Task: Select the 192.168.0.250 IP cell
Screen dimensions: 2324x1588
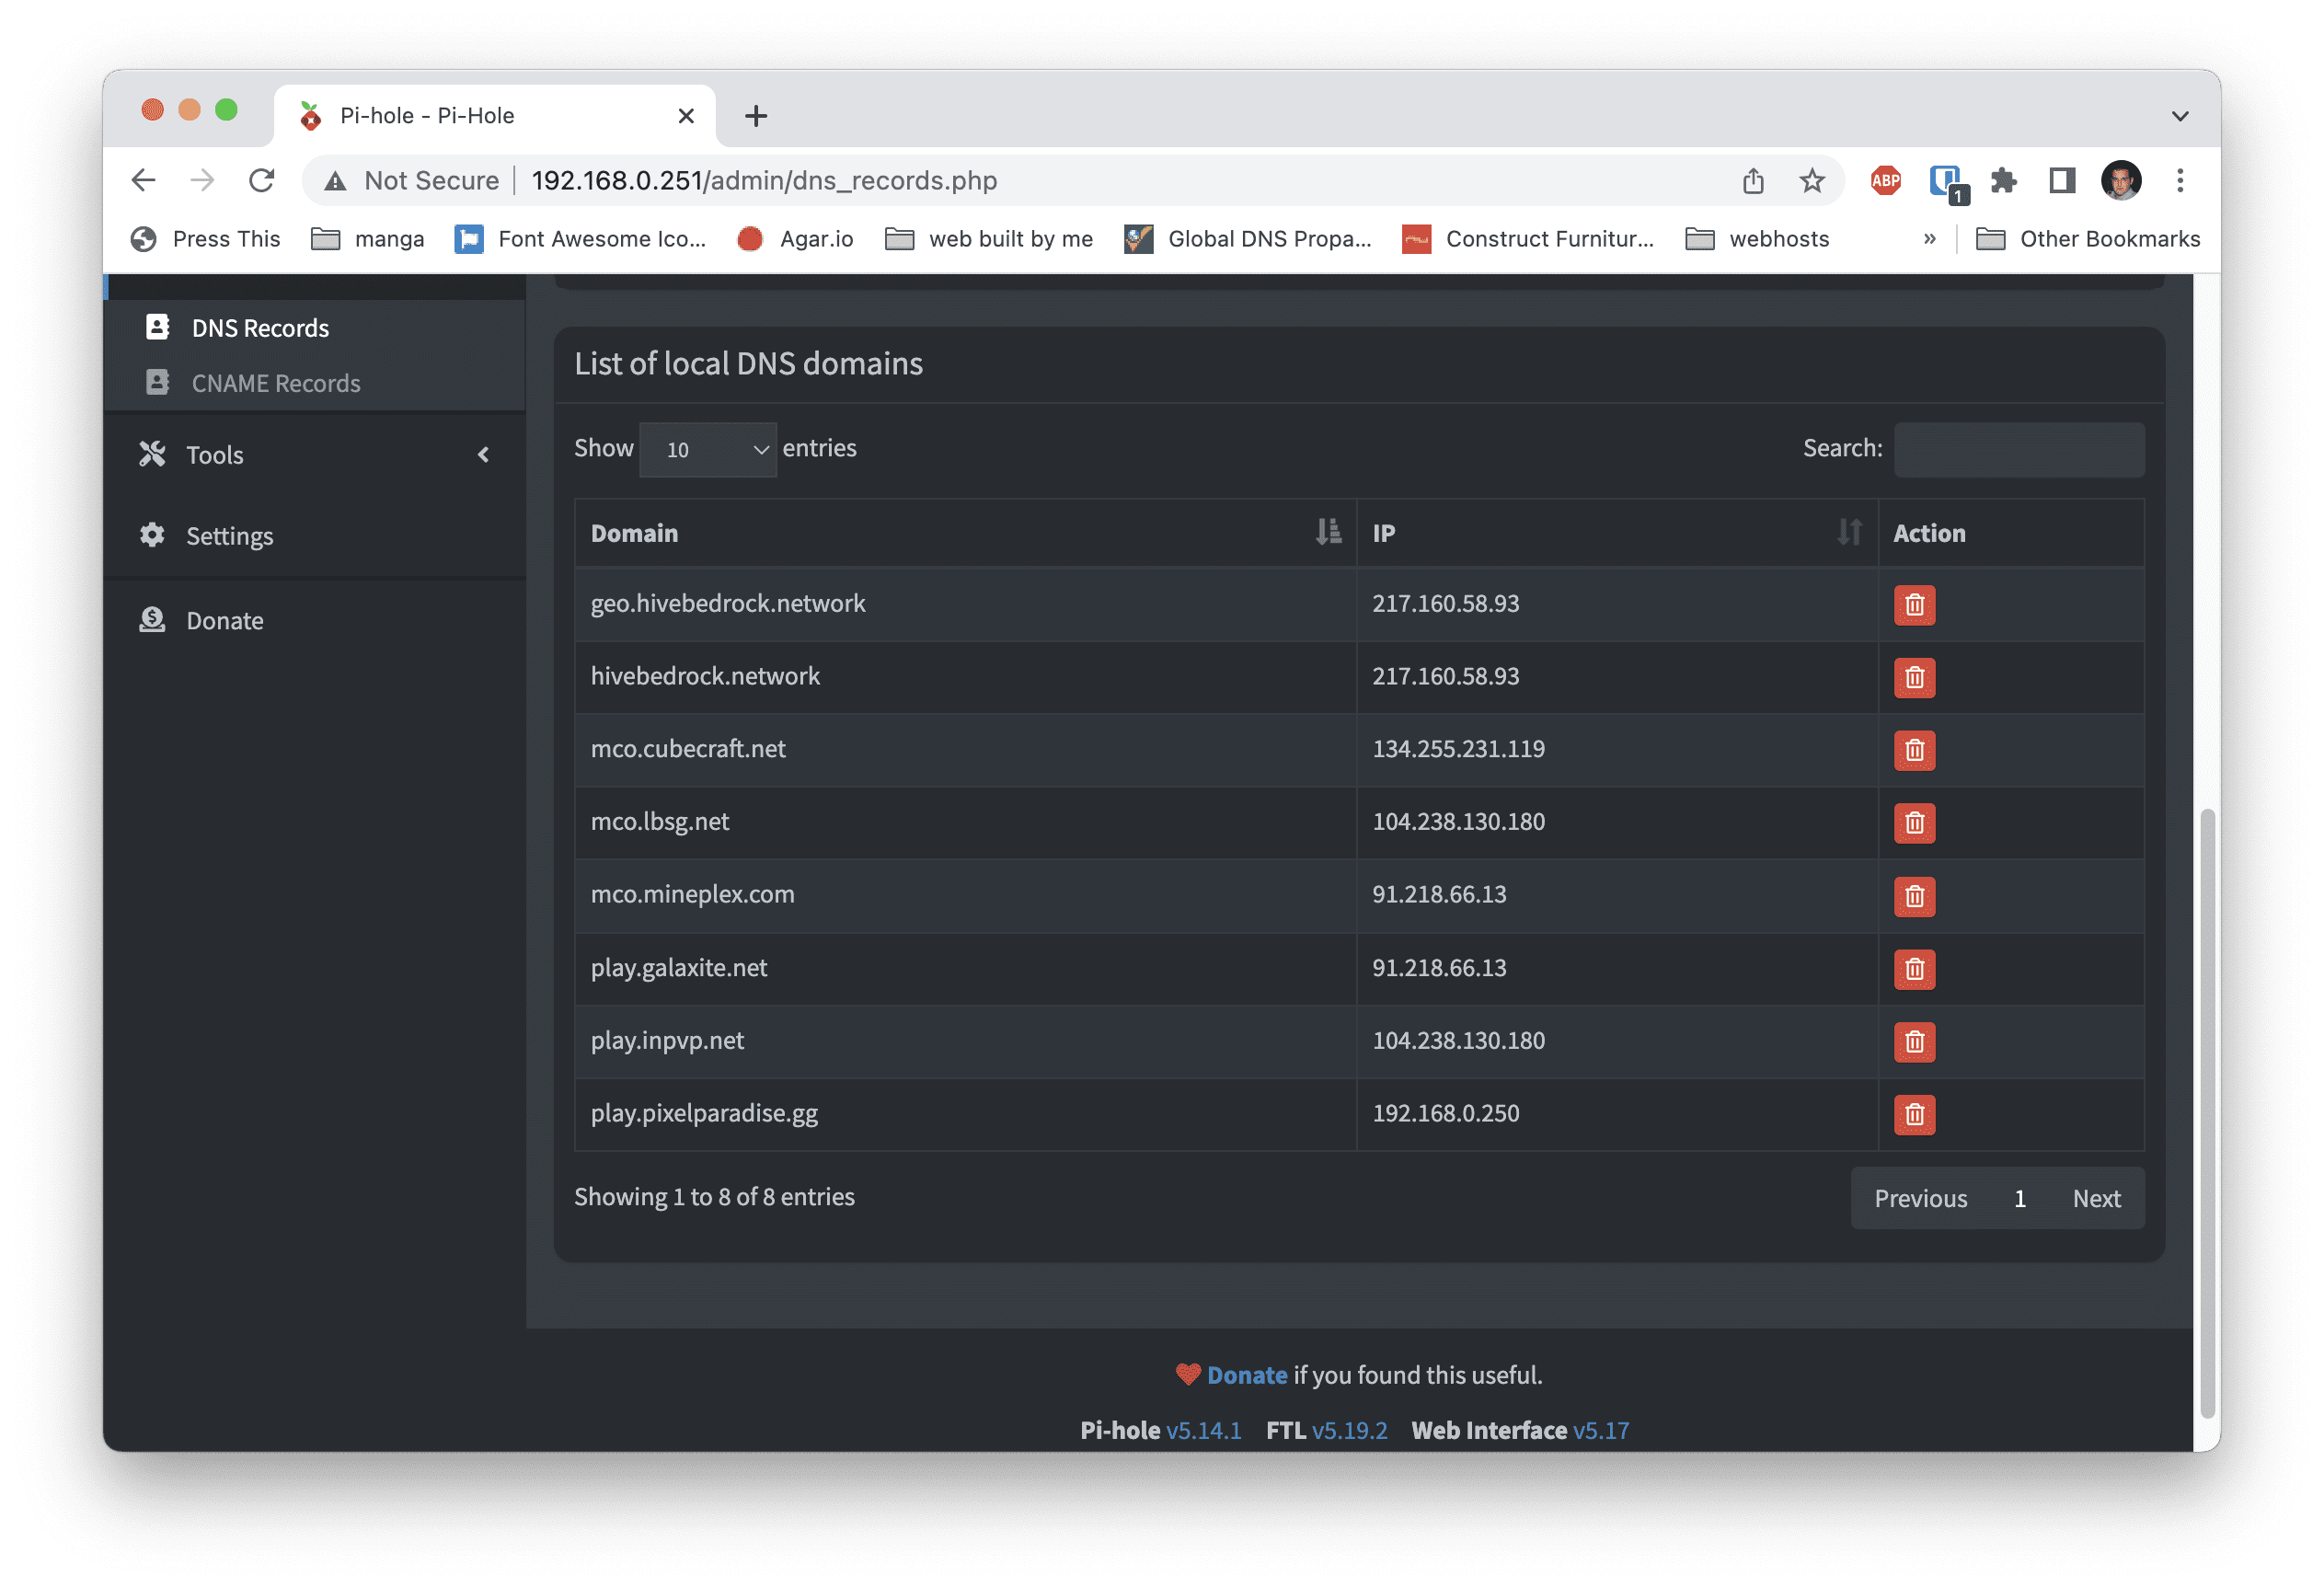Action: 1616,1114
